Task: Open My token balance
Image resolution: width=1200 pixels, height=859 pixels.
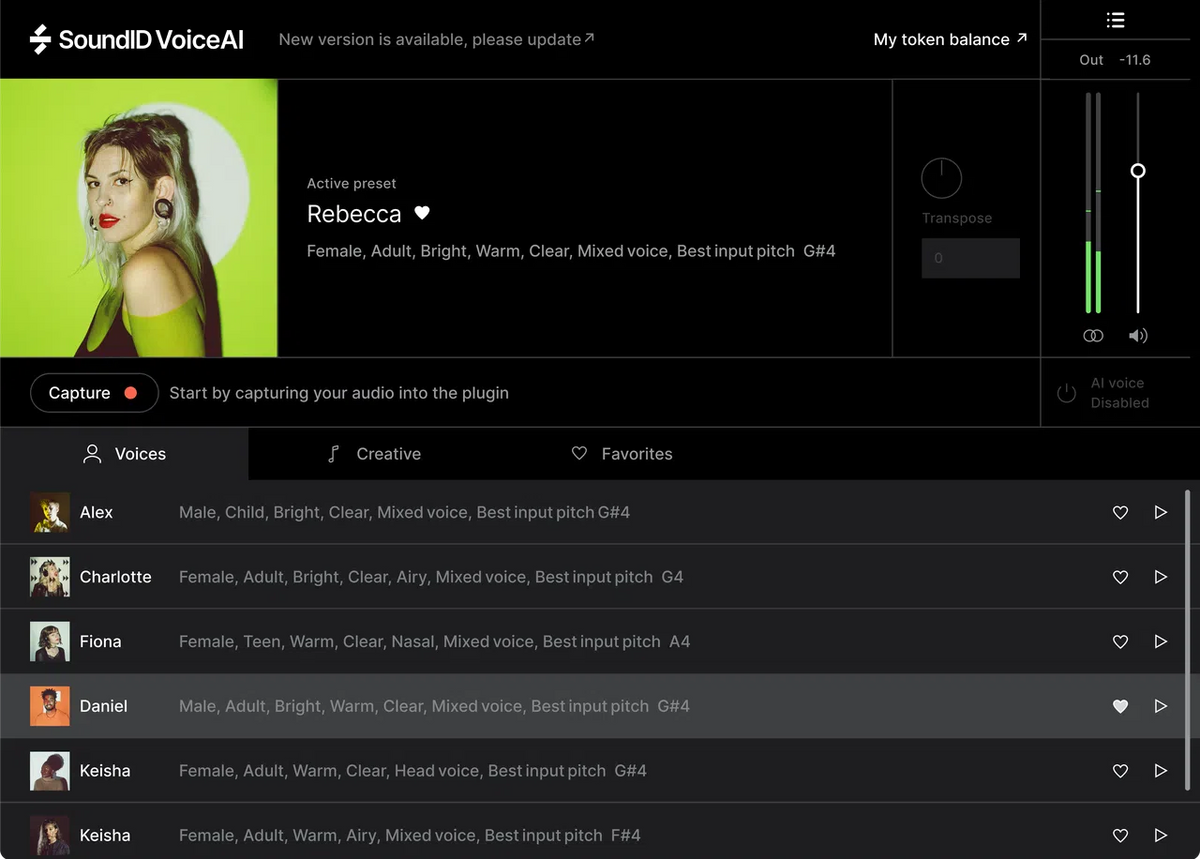Action: (x=948, y=39)
